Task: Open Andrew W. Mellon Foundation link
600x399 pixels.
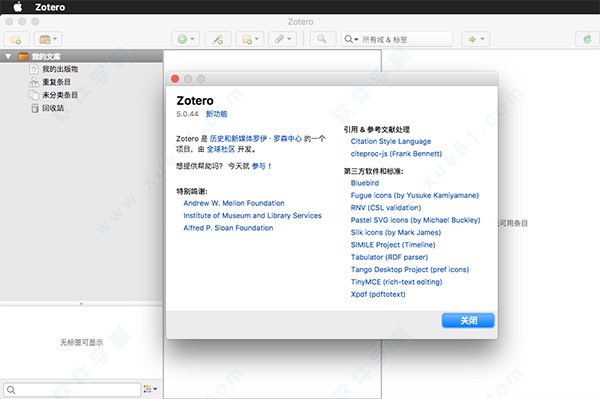Action: (234, 203)
